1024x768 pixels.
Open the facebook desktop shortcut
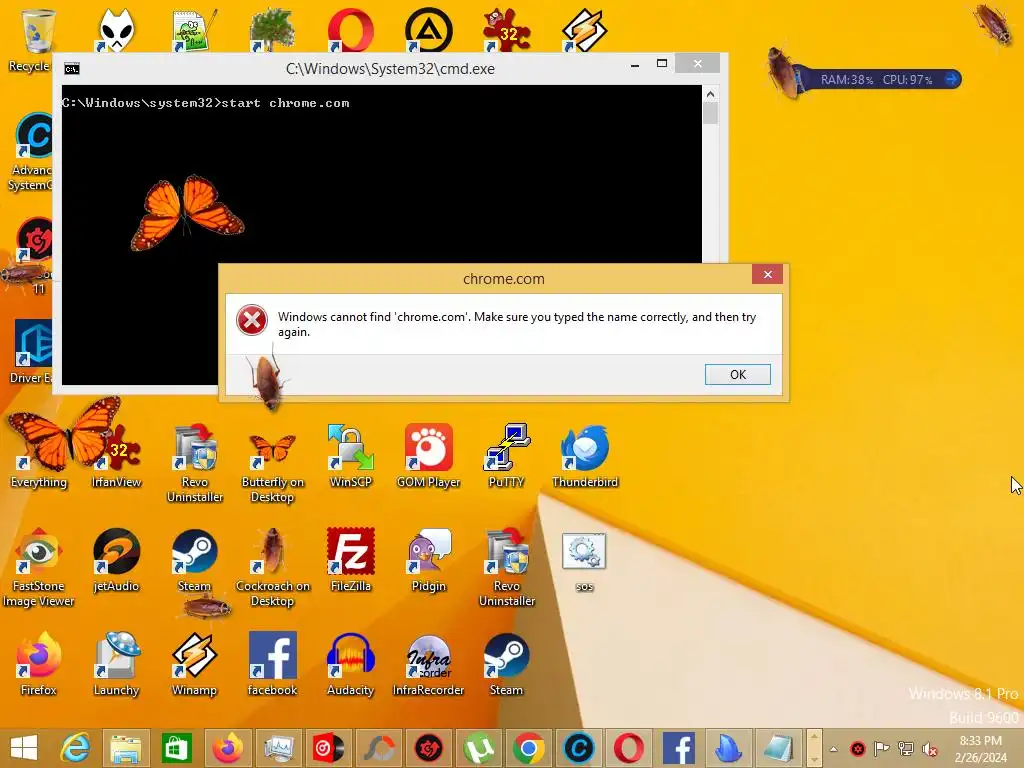coord(272,664)
